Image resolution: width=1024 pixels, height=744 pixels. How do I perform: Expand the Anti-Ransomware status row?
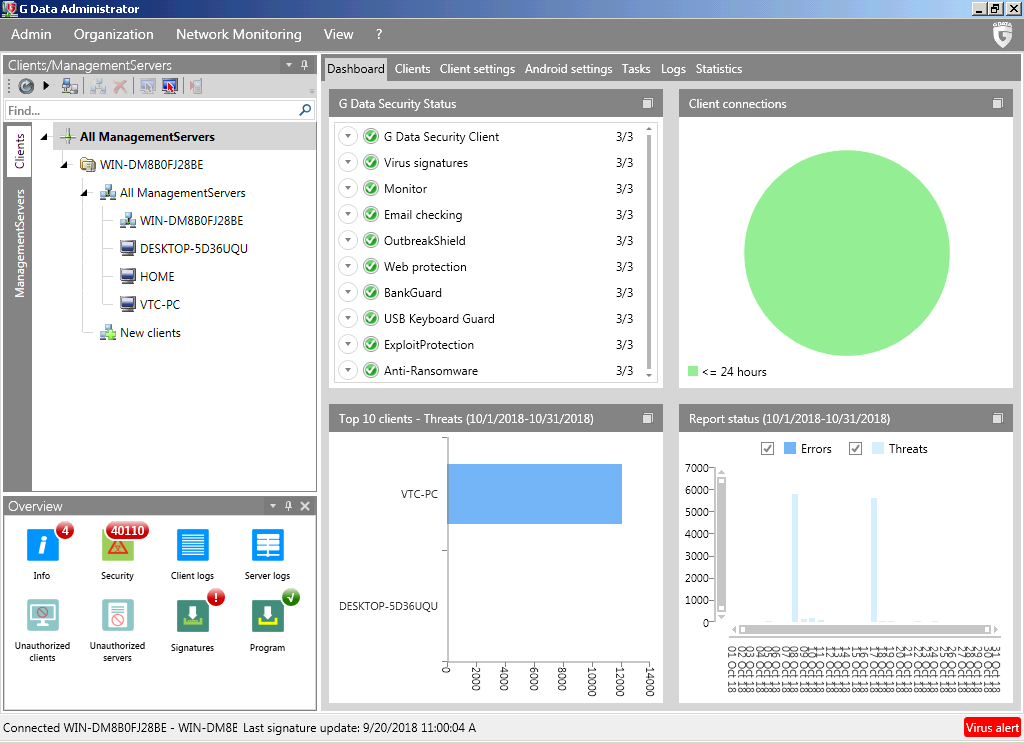pos(348,371)
